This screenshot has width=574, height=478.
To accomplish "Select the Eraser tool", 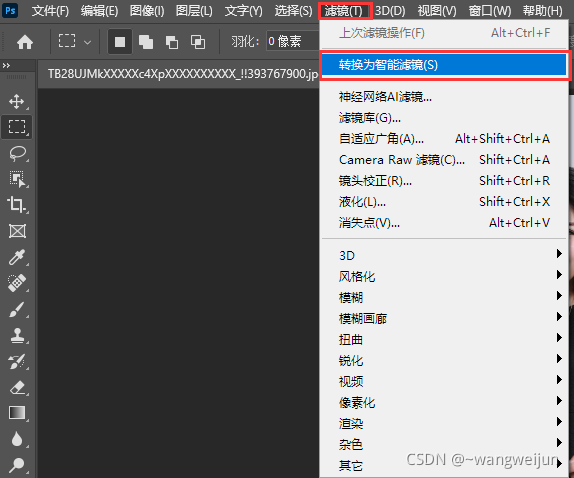I will tap(17, 387).
